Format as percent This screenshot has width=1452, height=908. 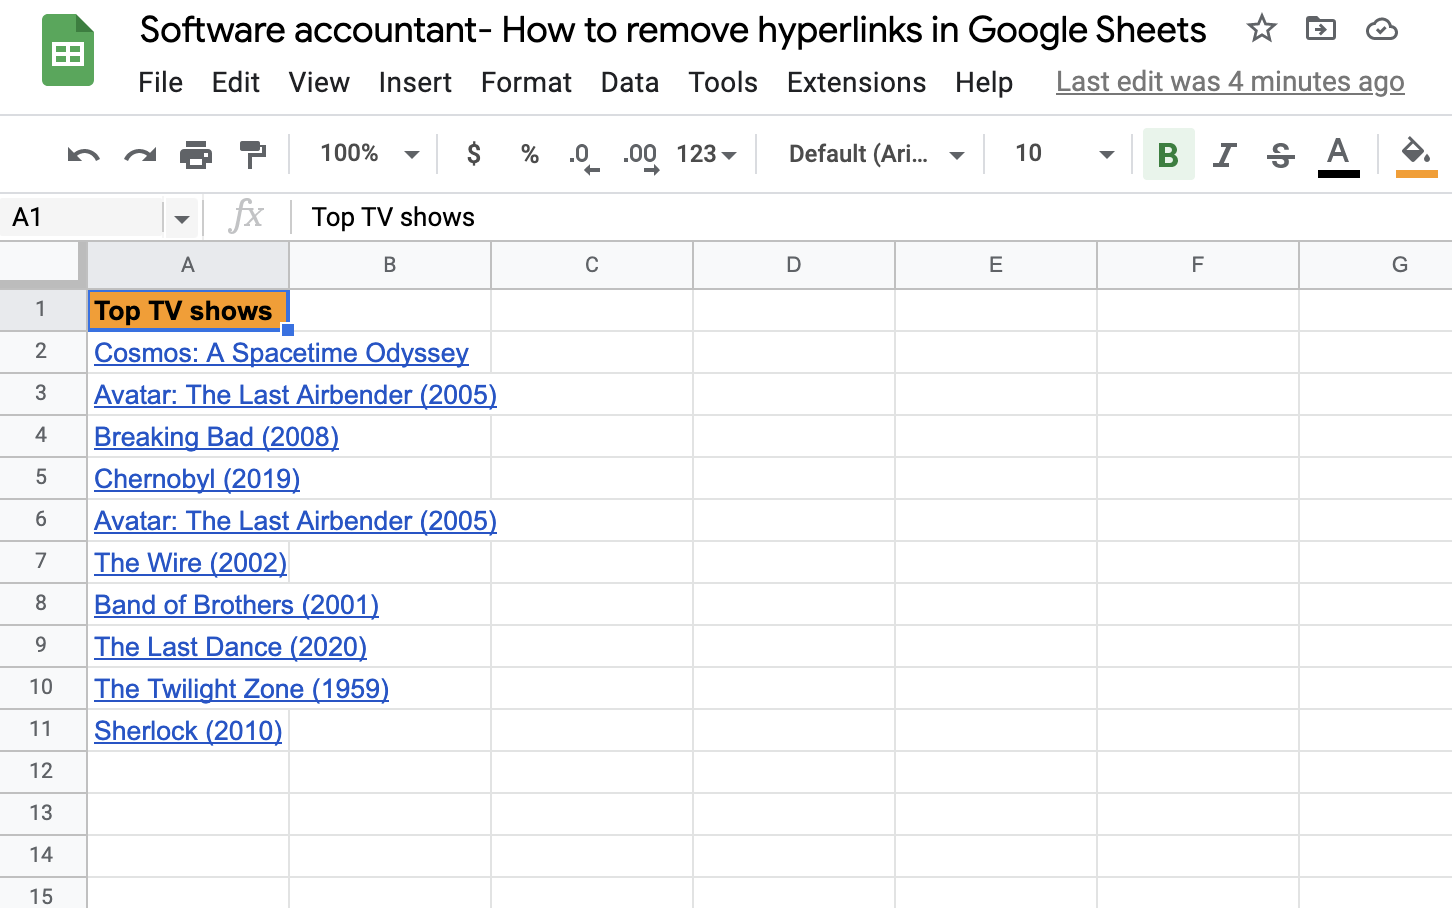pyautogui.click(x=530, y=154)
